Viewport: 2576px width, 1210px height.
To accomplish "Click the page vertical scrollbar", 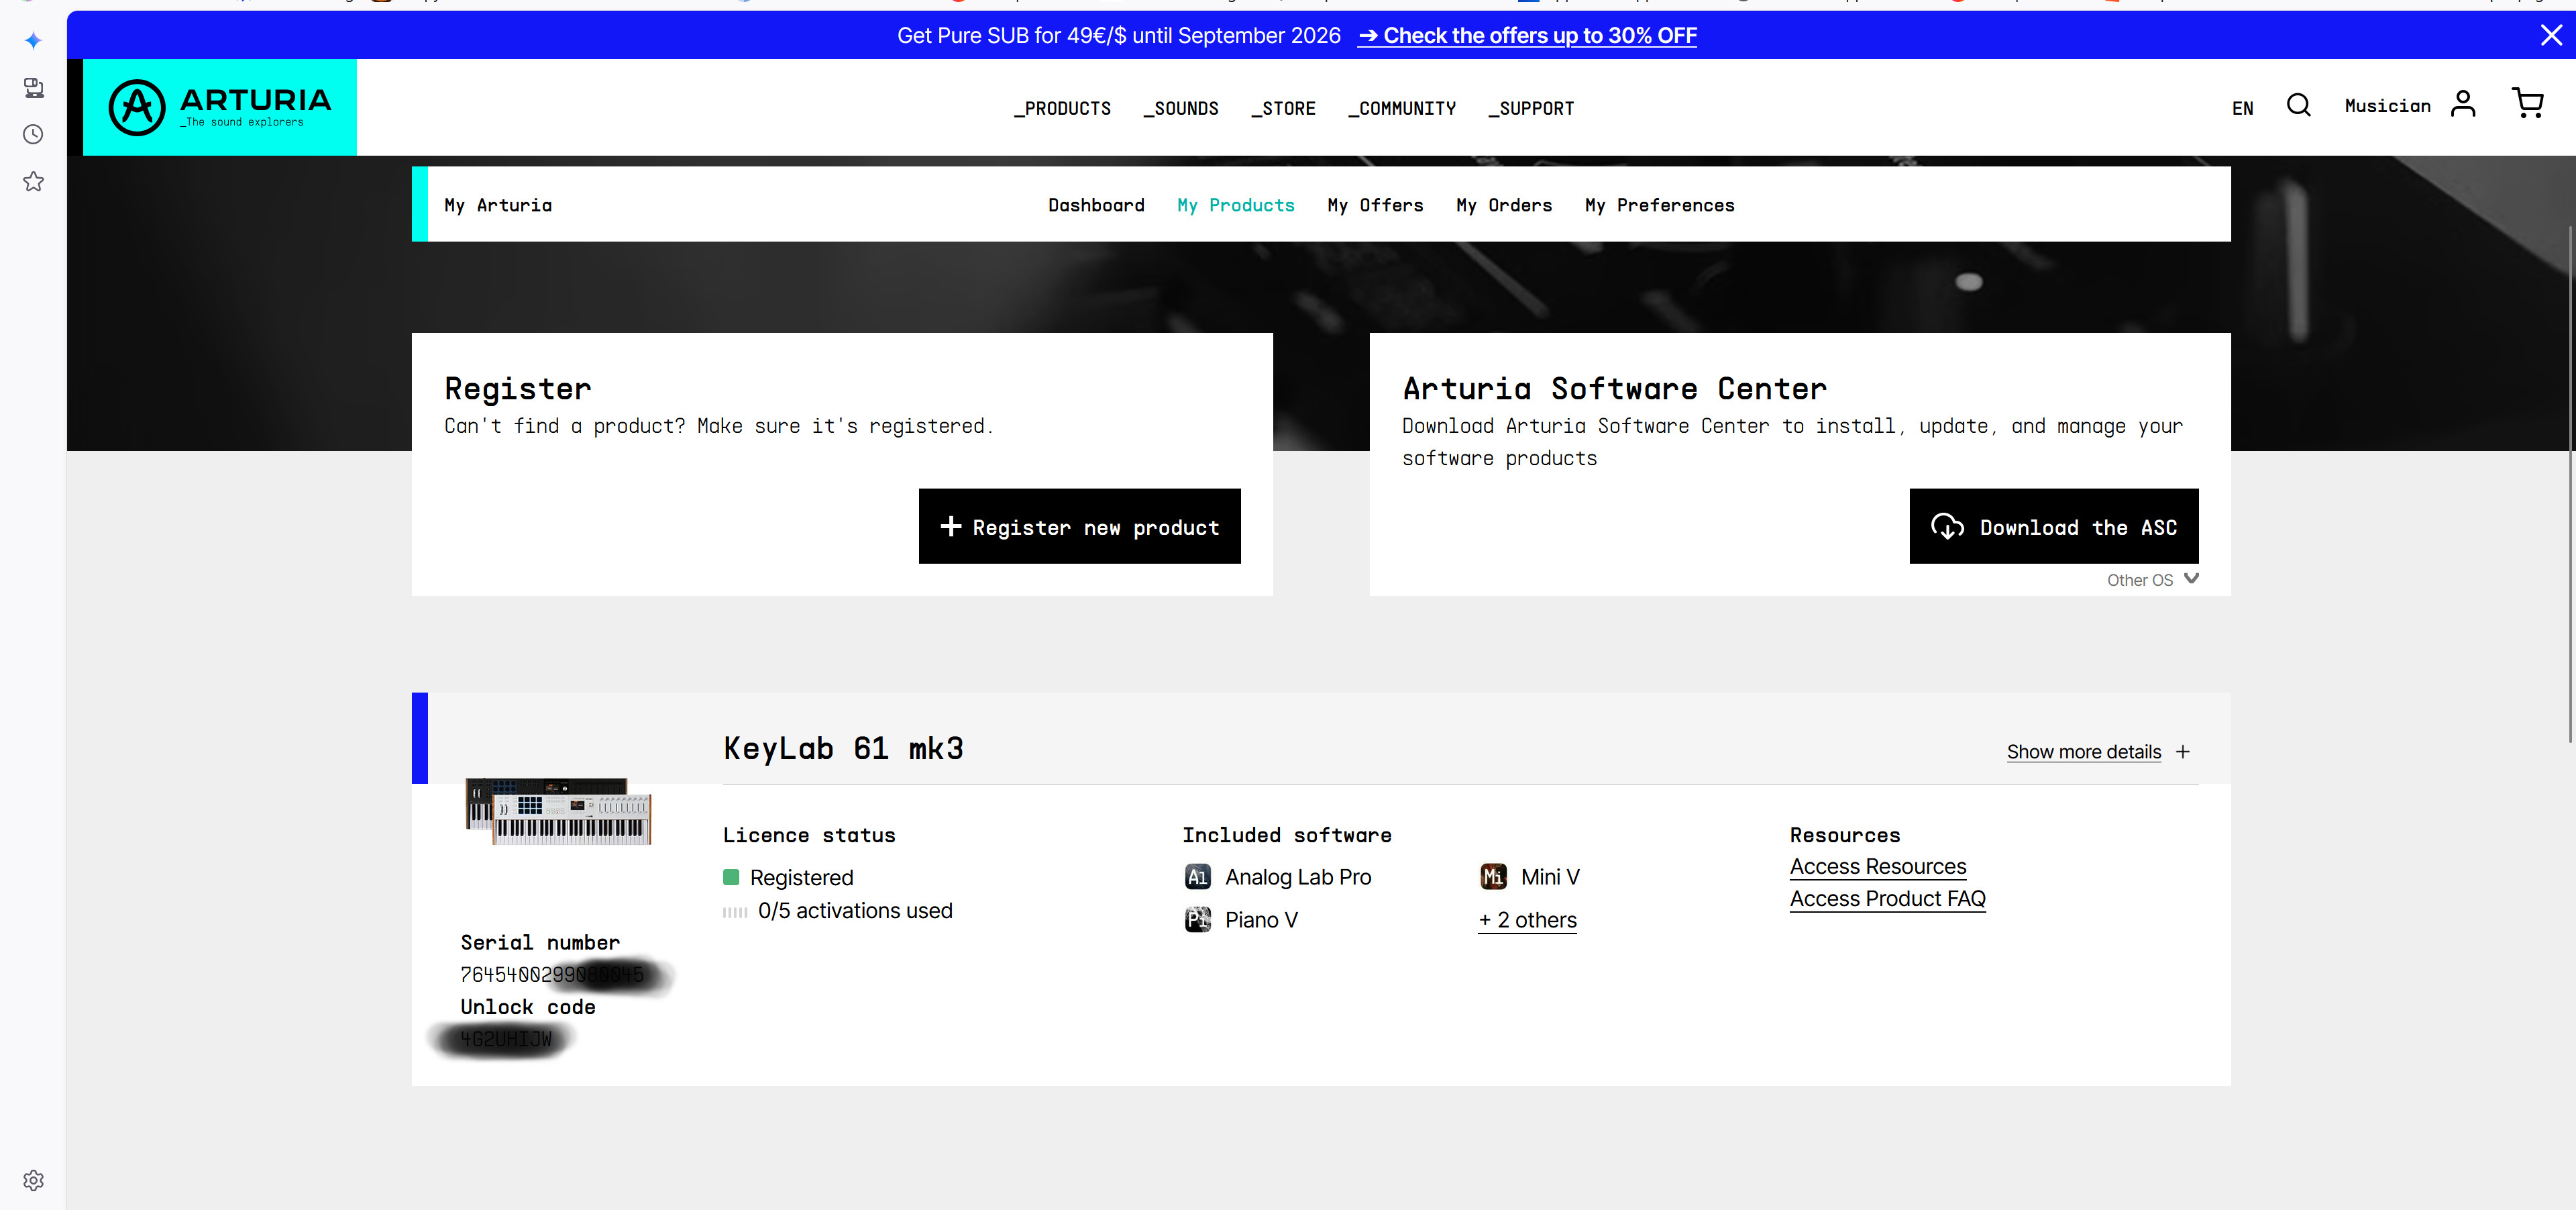I will 2569,485.
